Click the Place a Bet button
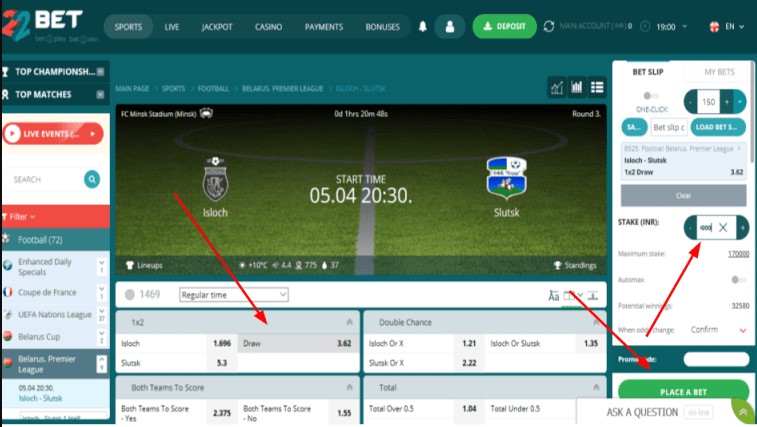This screenshot has width=757, height=427. coord(683,391)
